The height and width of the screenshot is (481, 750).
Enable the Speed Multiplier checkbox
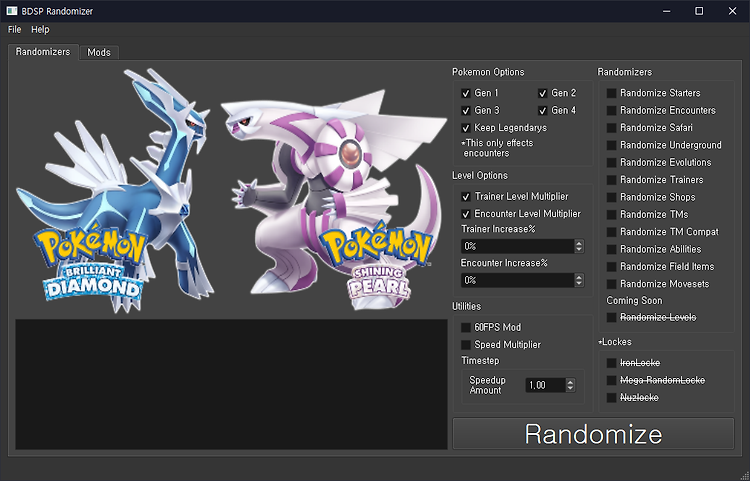tap(466, 345)
